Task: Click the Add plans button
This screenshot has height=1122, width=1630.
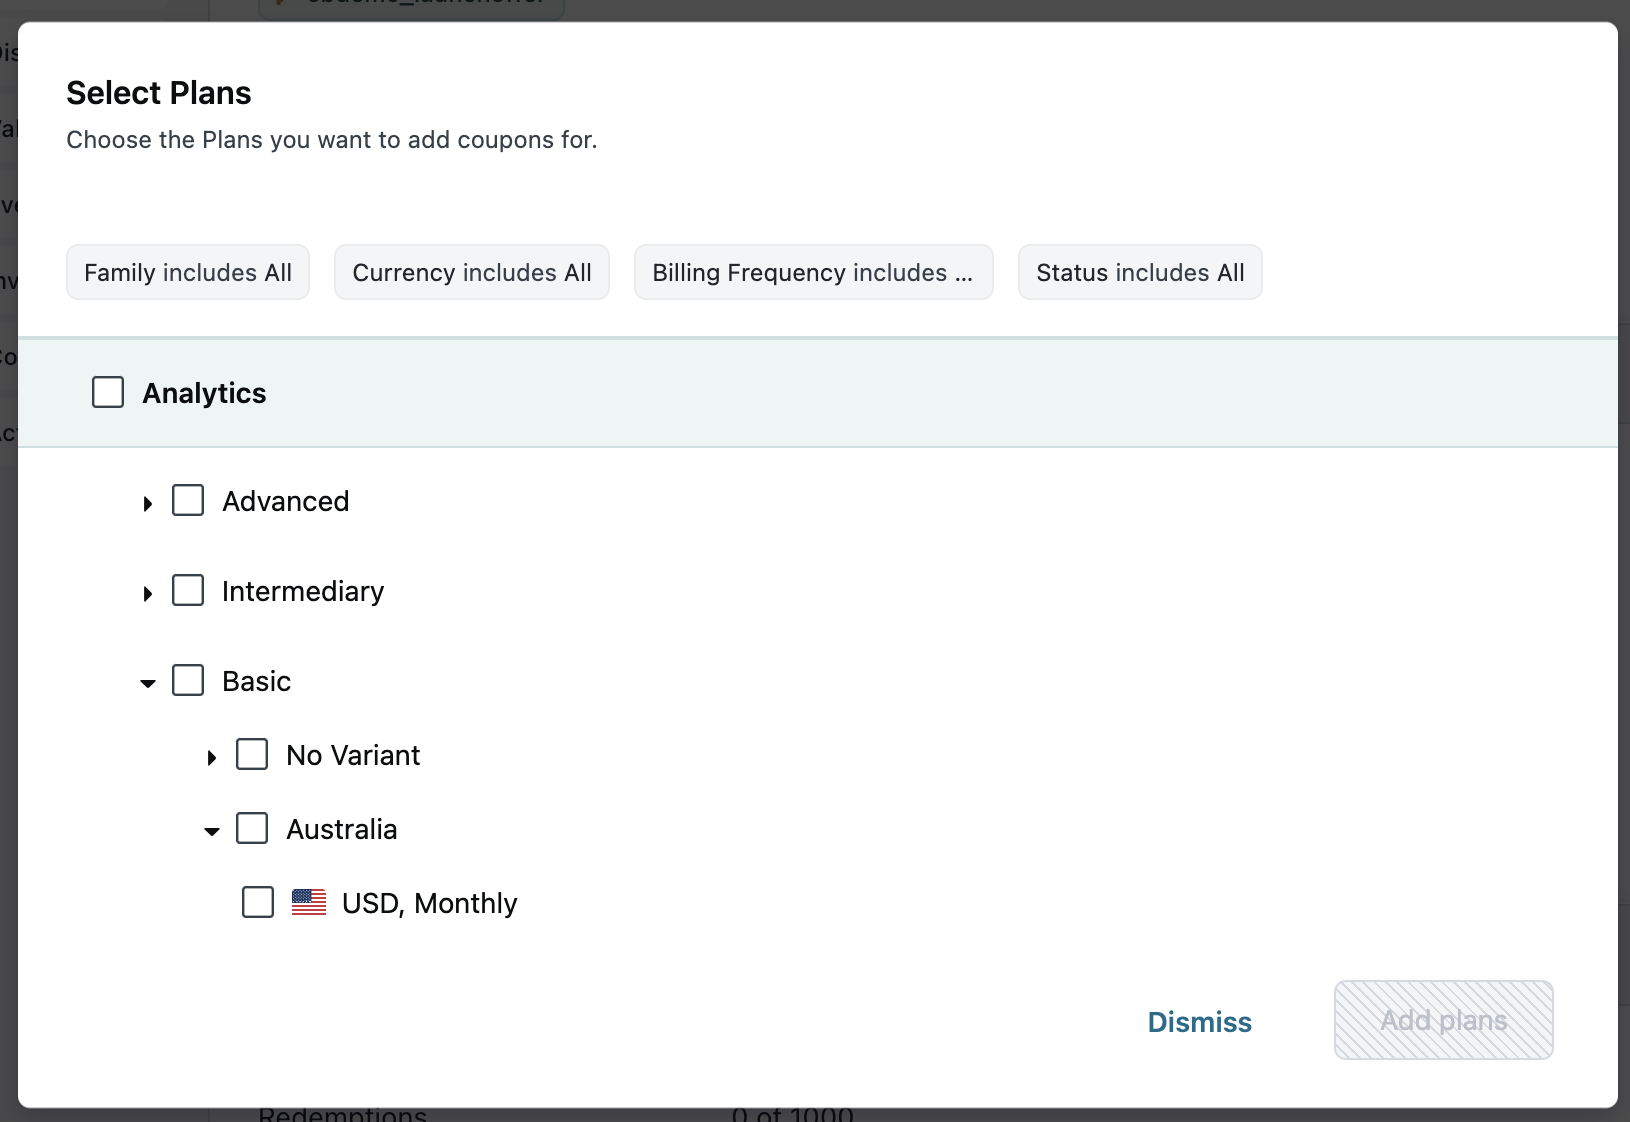Action: point(1443,1020)
